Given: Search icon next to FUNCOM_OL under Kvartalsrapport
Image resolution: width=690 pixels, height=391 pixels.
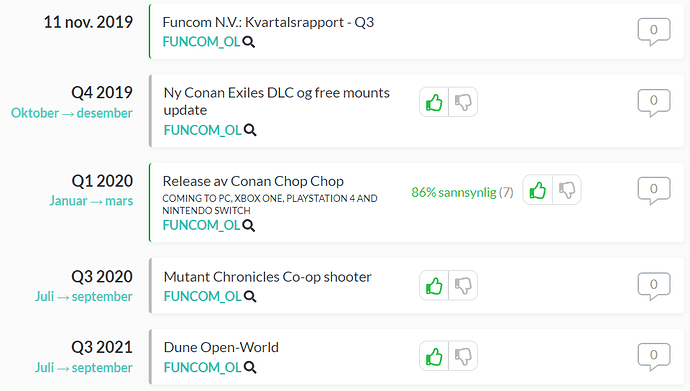Looking at the screenshot, I should coord(249,42).
